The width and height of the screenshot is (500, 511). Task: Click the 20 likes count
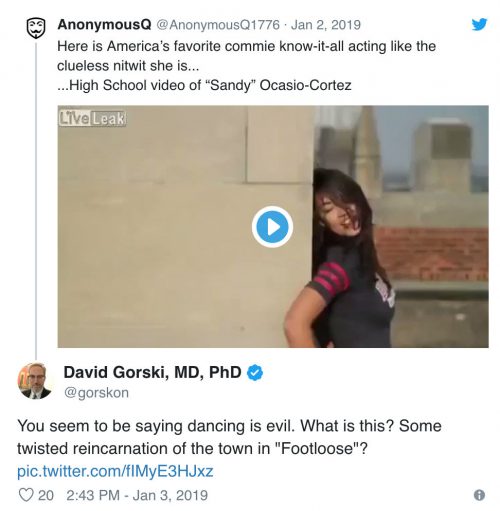click(x=46, y=495)
